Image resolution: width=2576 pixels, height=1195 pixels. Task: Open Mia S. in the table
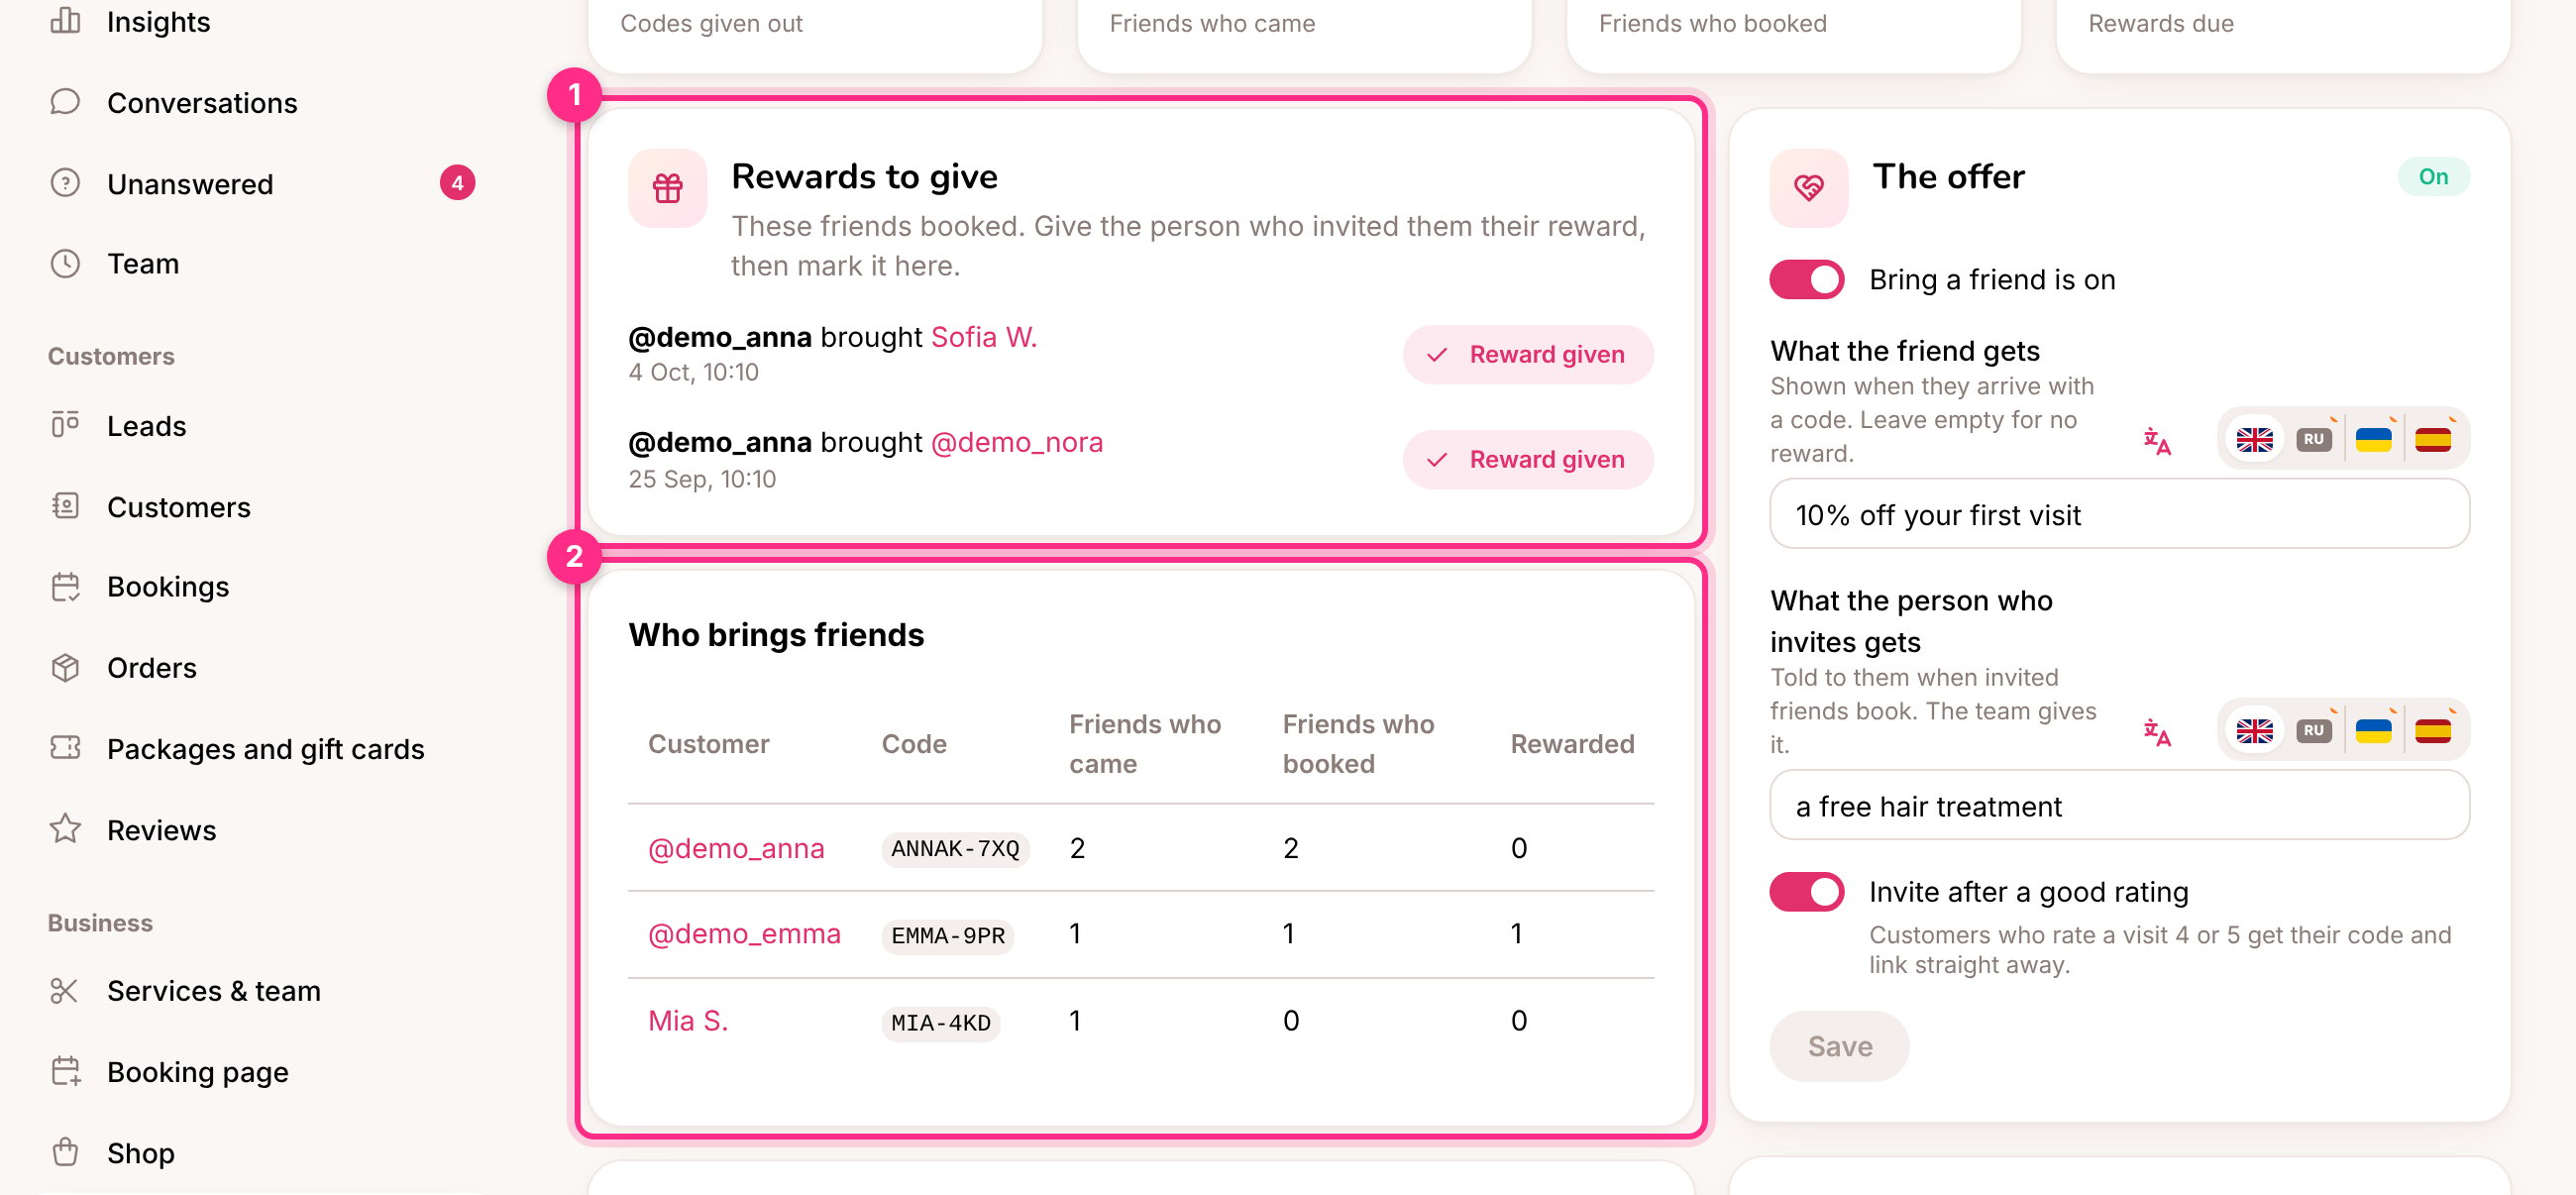pos(688,1021)
